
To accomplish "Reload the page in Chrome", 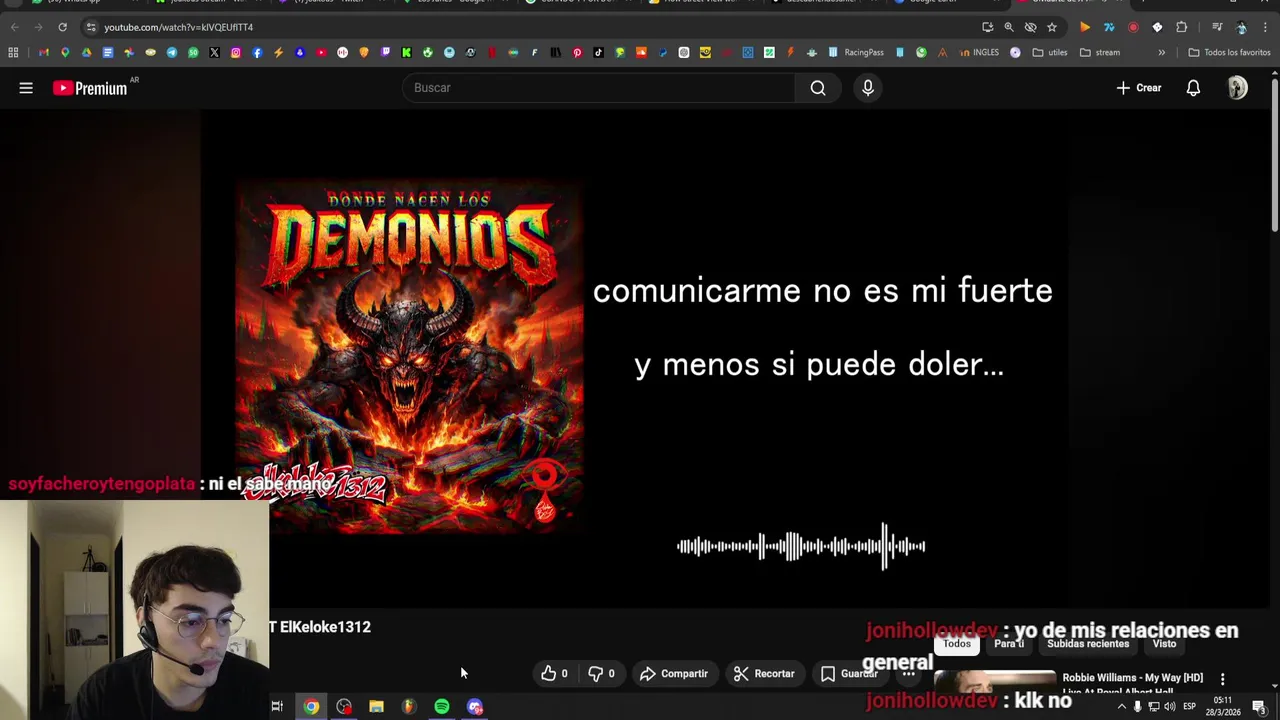I will tap(62, 27).
